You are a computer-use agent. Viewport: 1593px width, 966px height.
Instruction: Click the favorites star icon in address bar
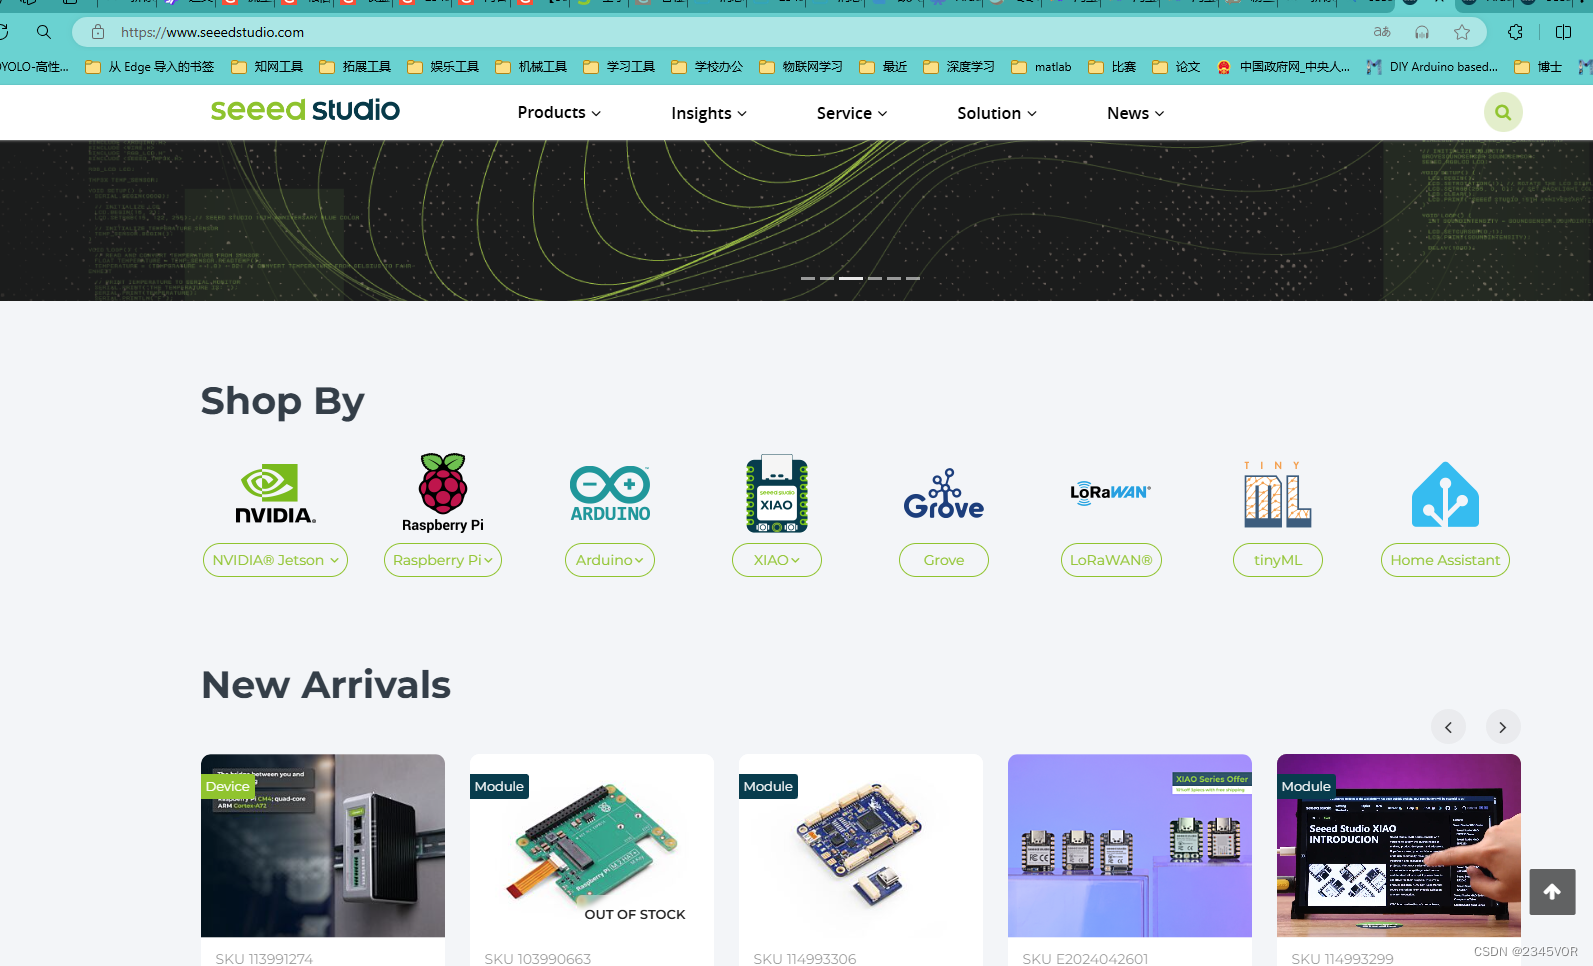(1462, 32)
